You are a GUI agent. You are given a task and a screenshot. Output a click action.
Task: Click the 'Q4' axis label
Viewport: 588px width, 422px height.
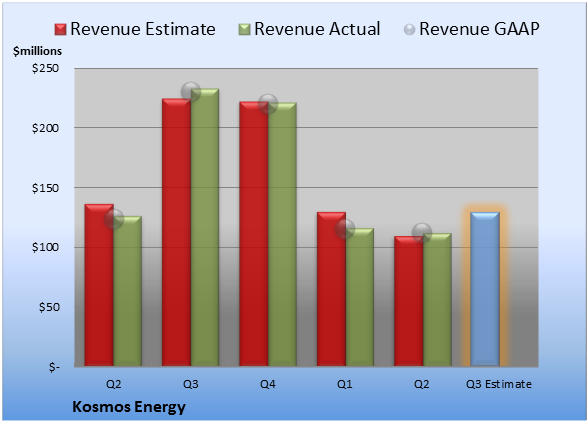(x=268, y=384)
